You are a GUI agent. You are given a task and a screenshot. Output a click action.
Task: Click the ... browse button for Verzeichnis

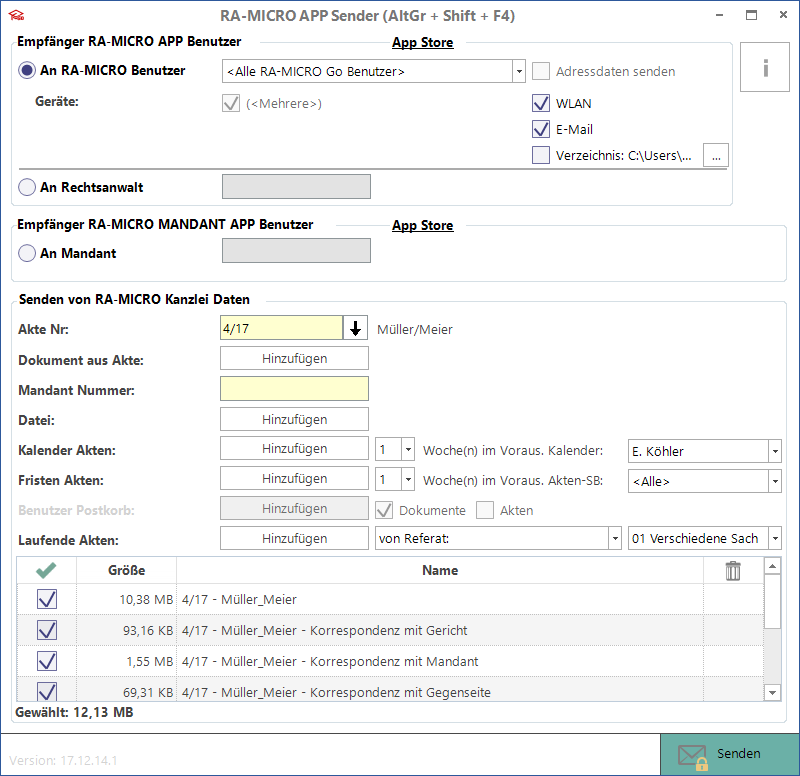pos(716,155)
